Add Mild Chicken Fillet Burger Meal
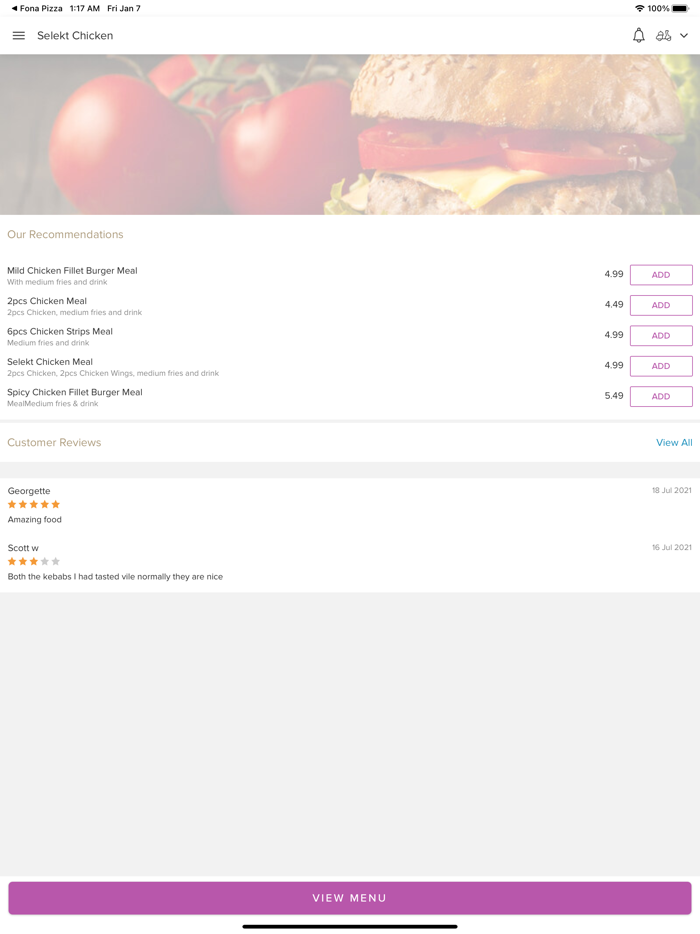This screenshot has height=934, width=700. [x=661, y=275]
